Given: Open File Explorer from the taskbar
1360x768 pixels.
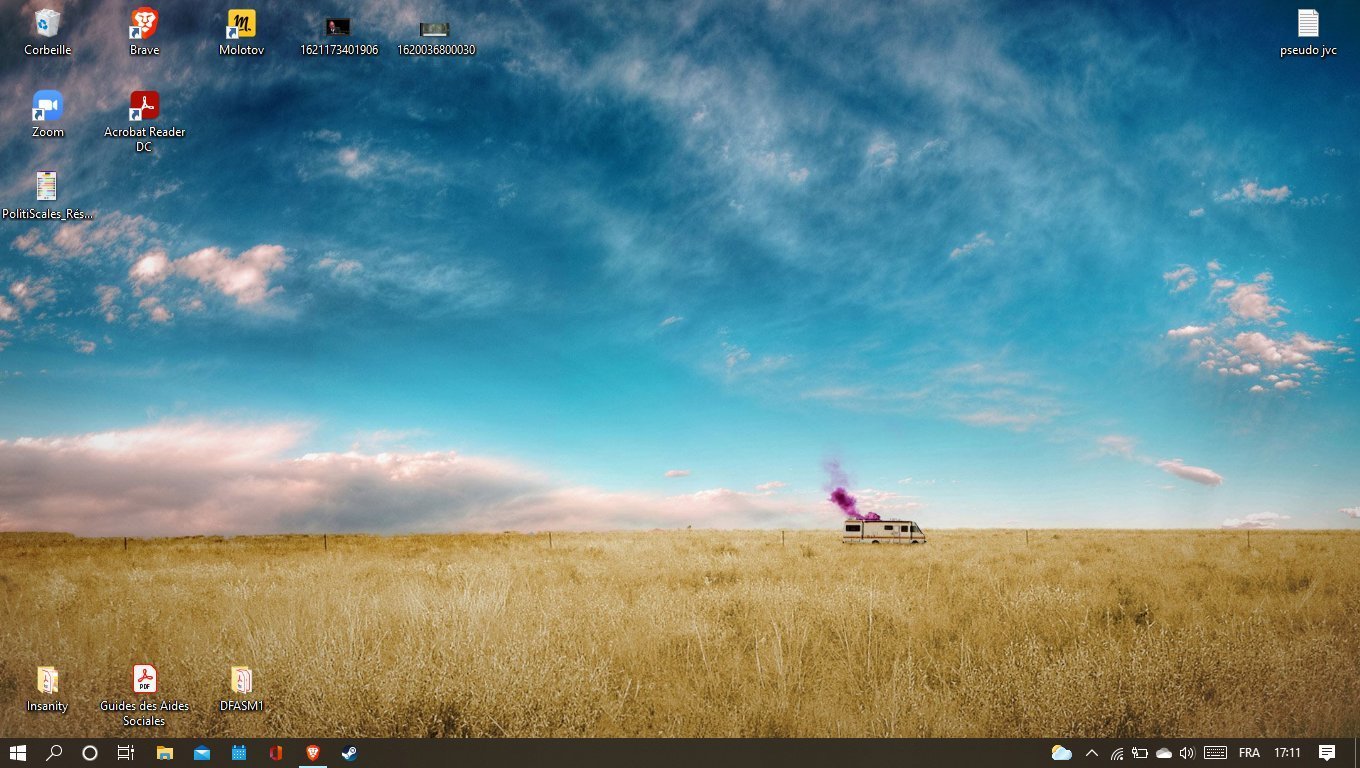Looking at the screenshot, I should 165,753.
